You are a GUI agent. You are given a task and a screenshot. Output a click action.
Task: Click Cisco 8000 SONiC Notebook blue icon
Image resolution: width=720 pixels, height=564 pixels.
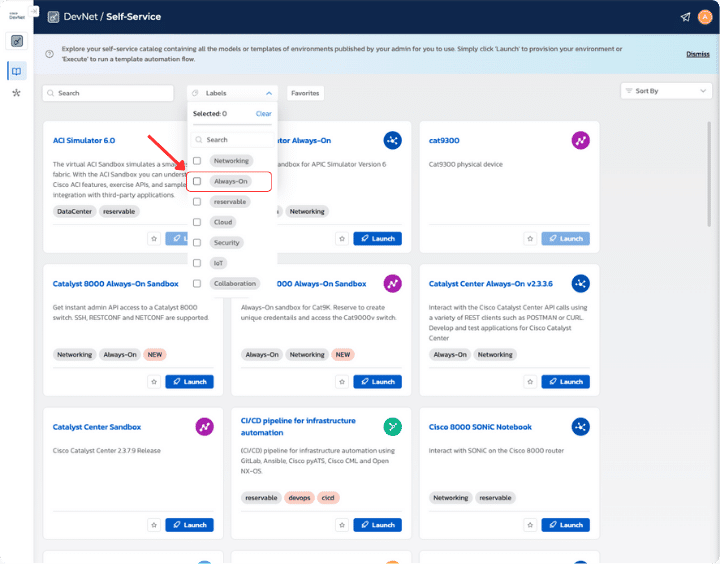580,427
